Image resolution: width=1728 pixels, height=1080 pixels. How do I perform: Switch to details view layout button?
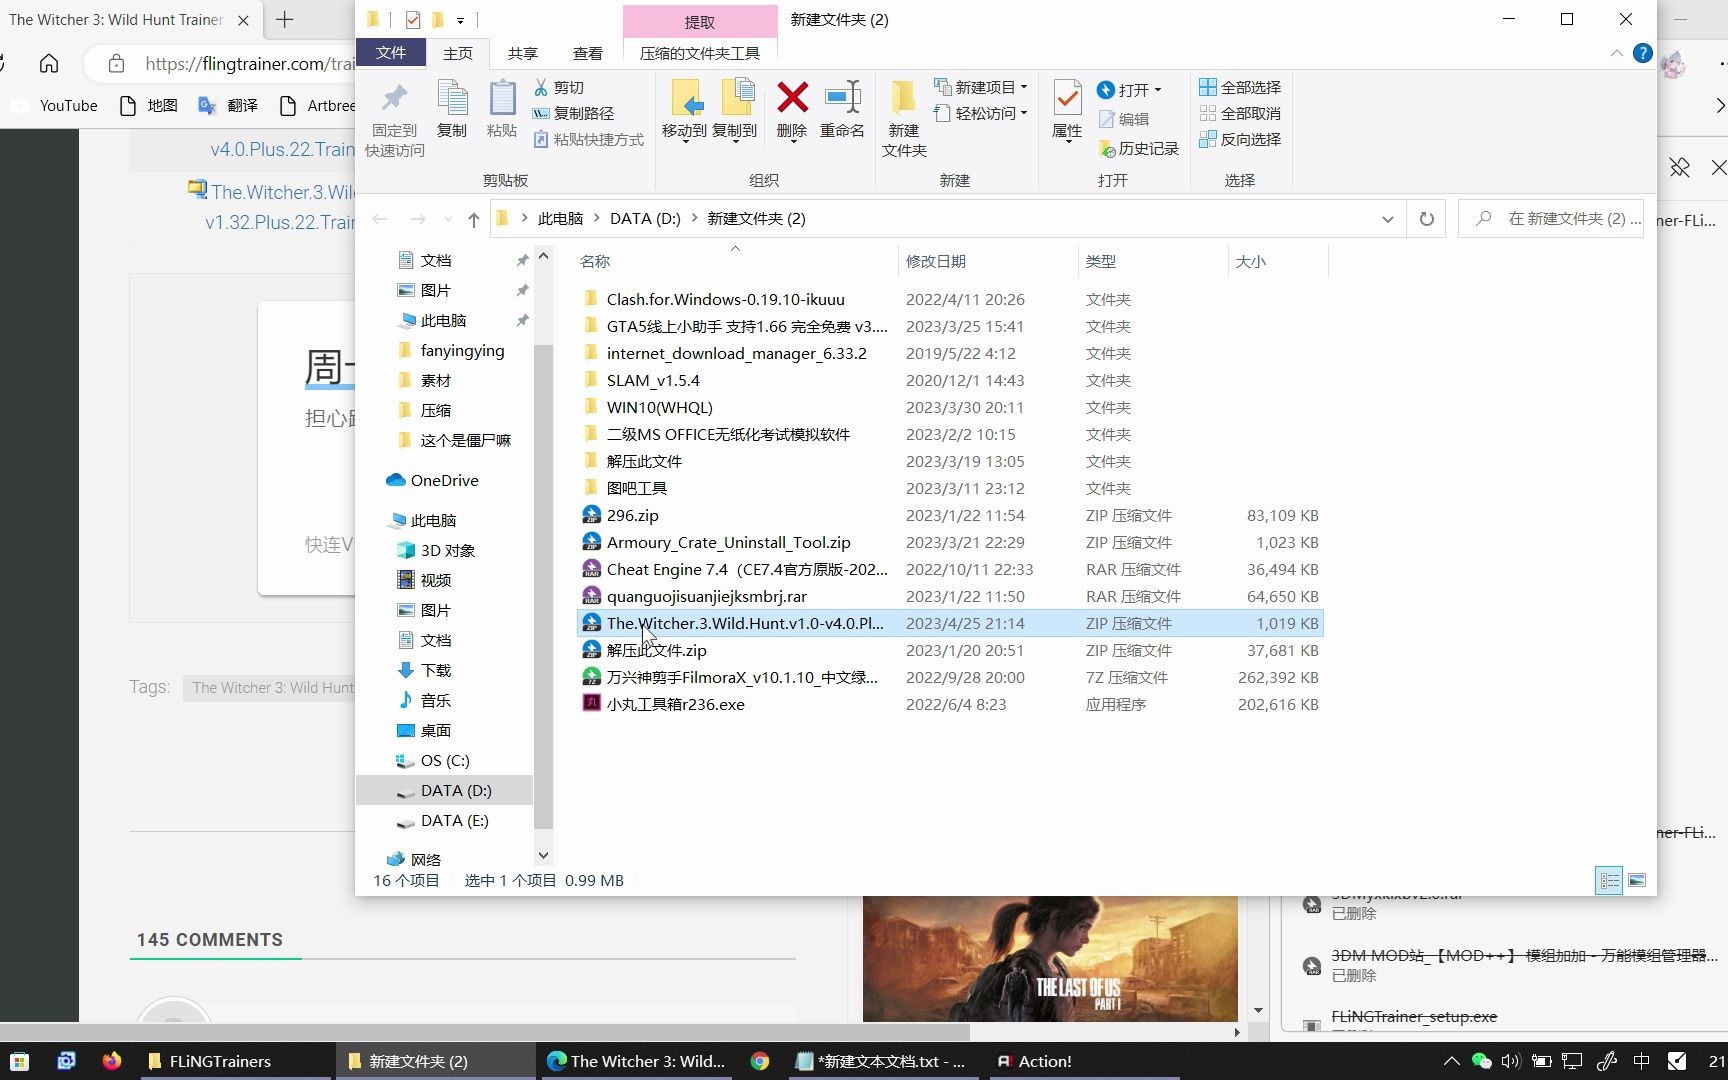[x=1609, y=881]
